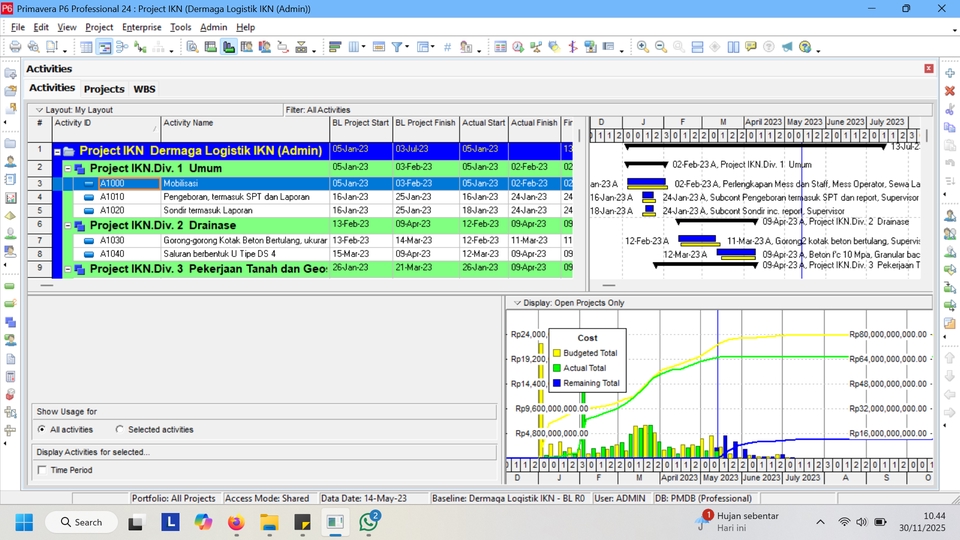Open the Project menu
Image resolution: width=960 pixels, height=540 pixels.
click(99, 27)
